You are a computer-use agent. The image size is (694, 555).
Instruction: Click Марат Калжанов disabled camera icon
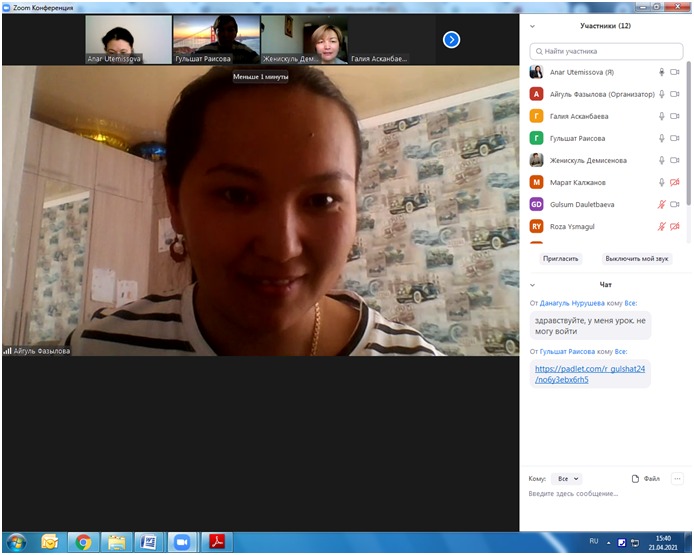[x=674, y=182]
